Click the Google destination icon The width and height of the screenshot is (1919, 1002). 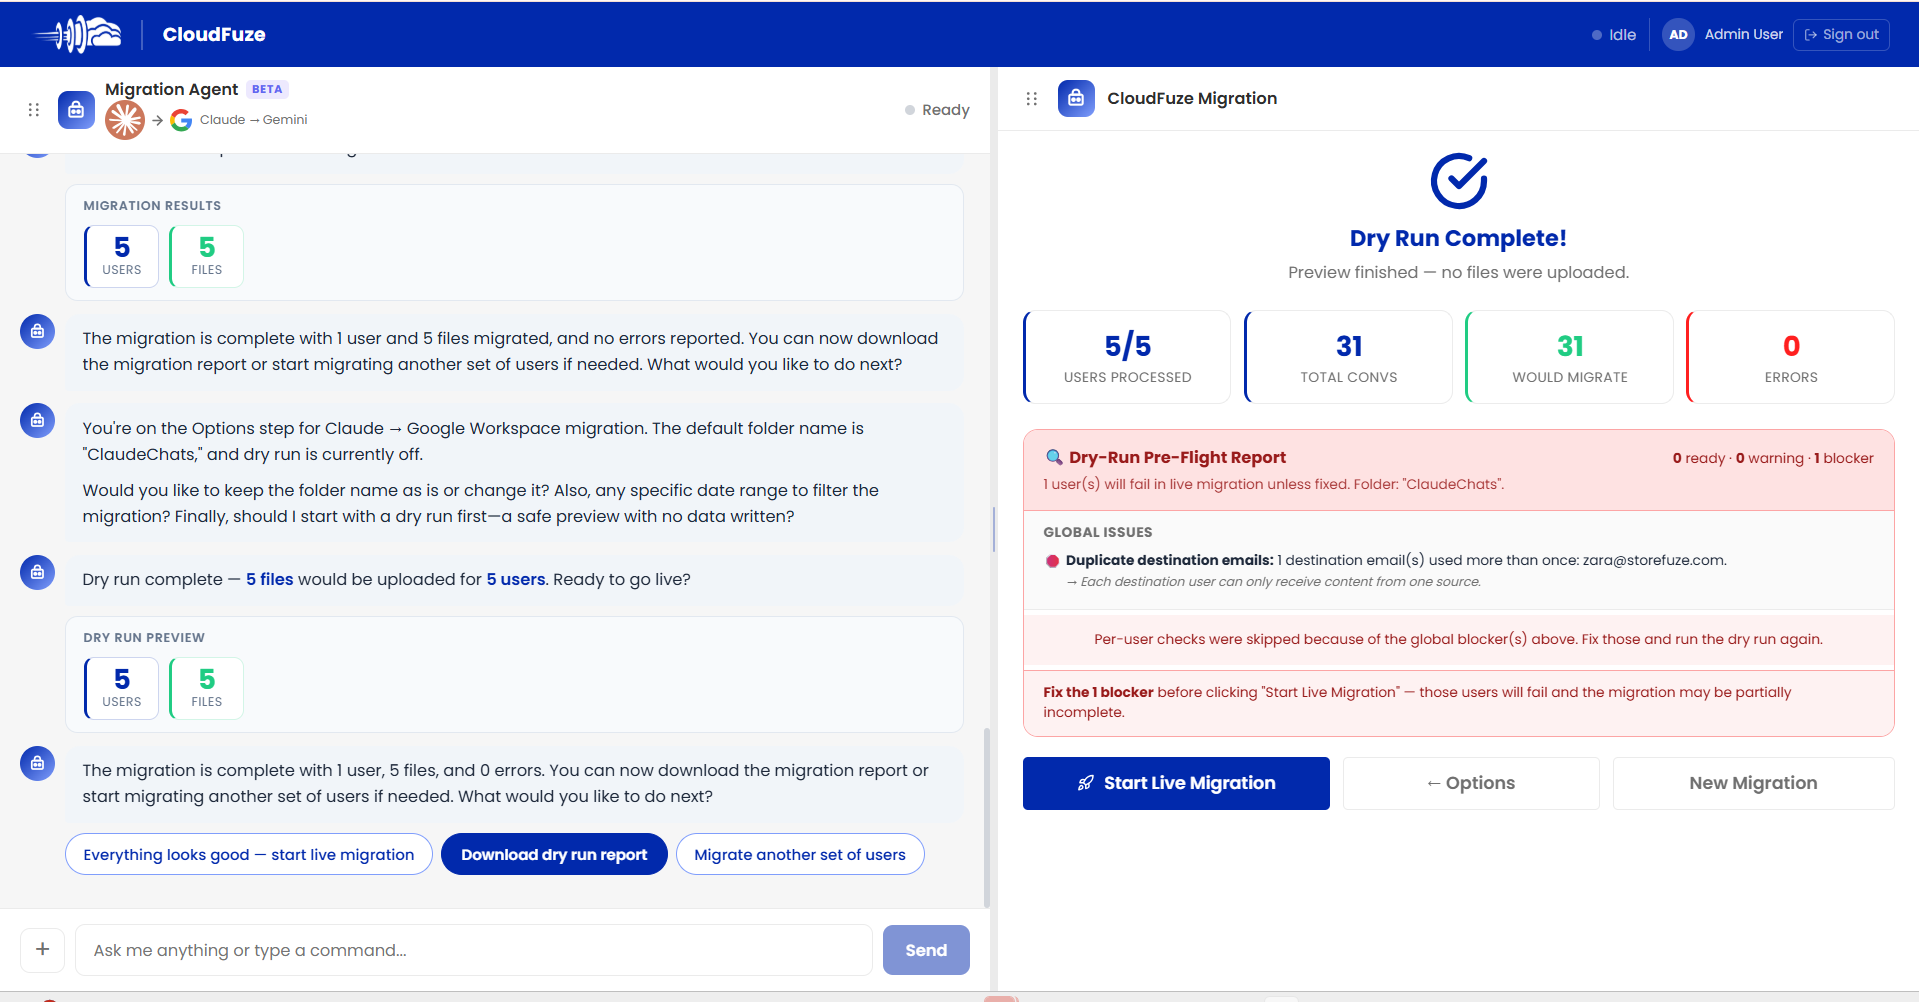181,120
